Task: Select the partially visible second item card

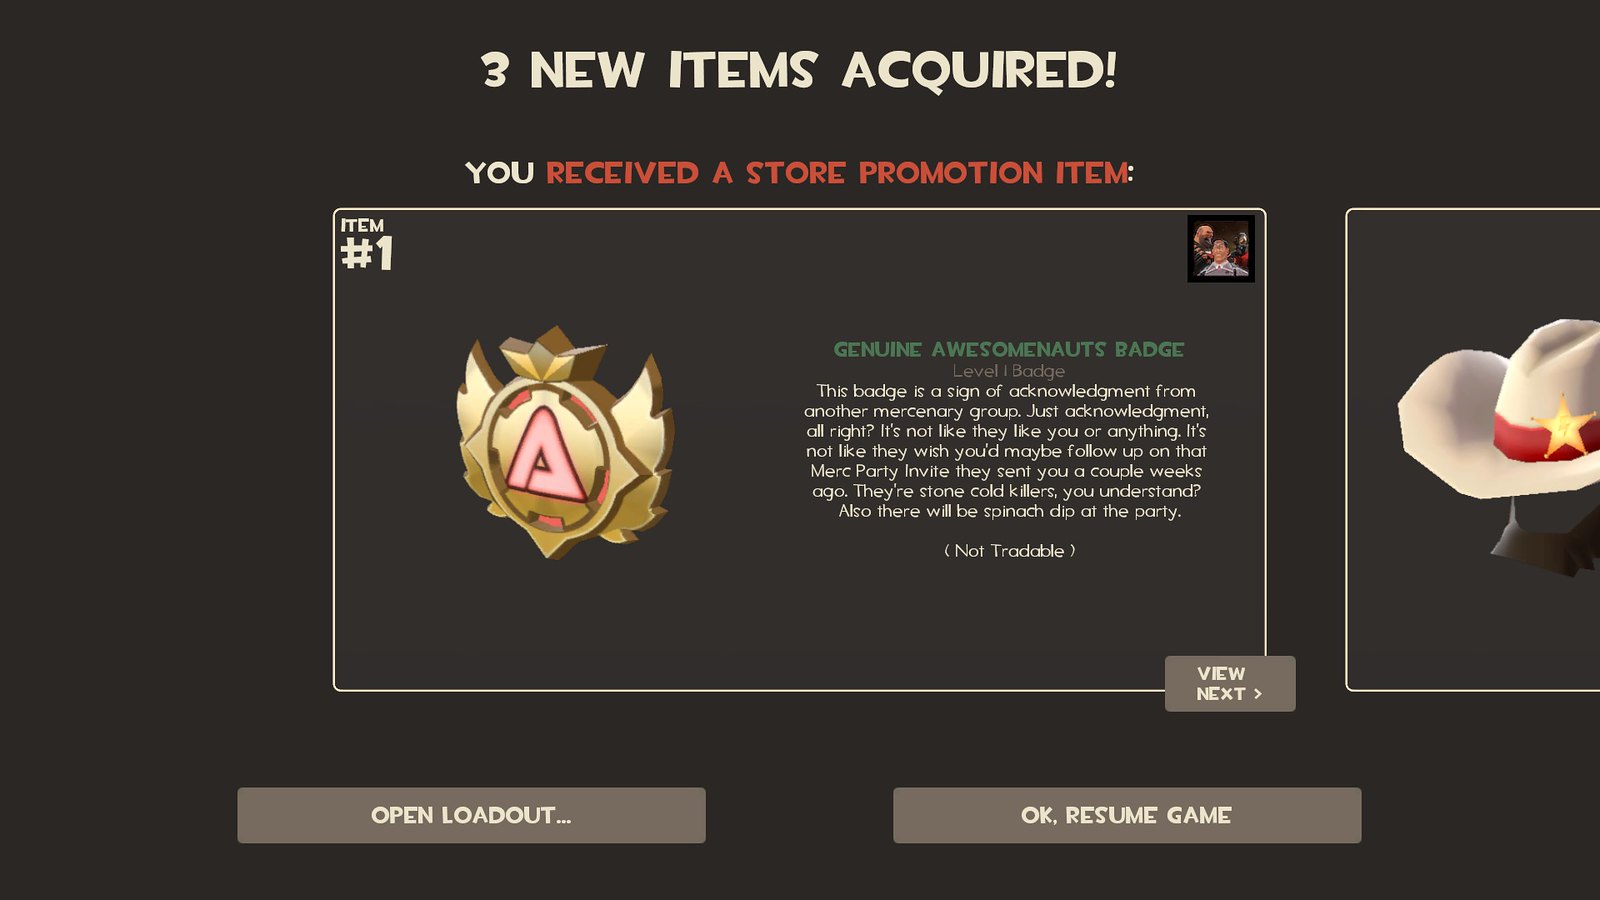Action: [x=1473, y=449]
